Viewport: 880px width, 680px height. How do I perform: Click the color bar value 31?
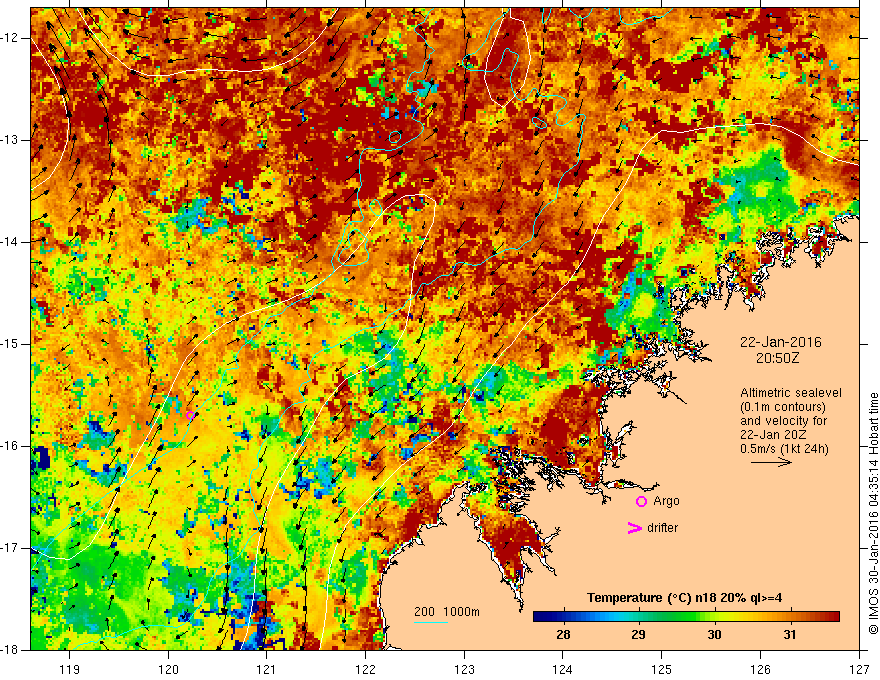pos(790,635)
